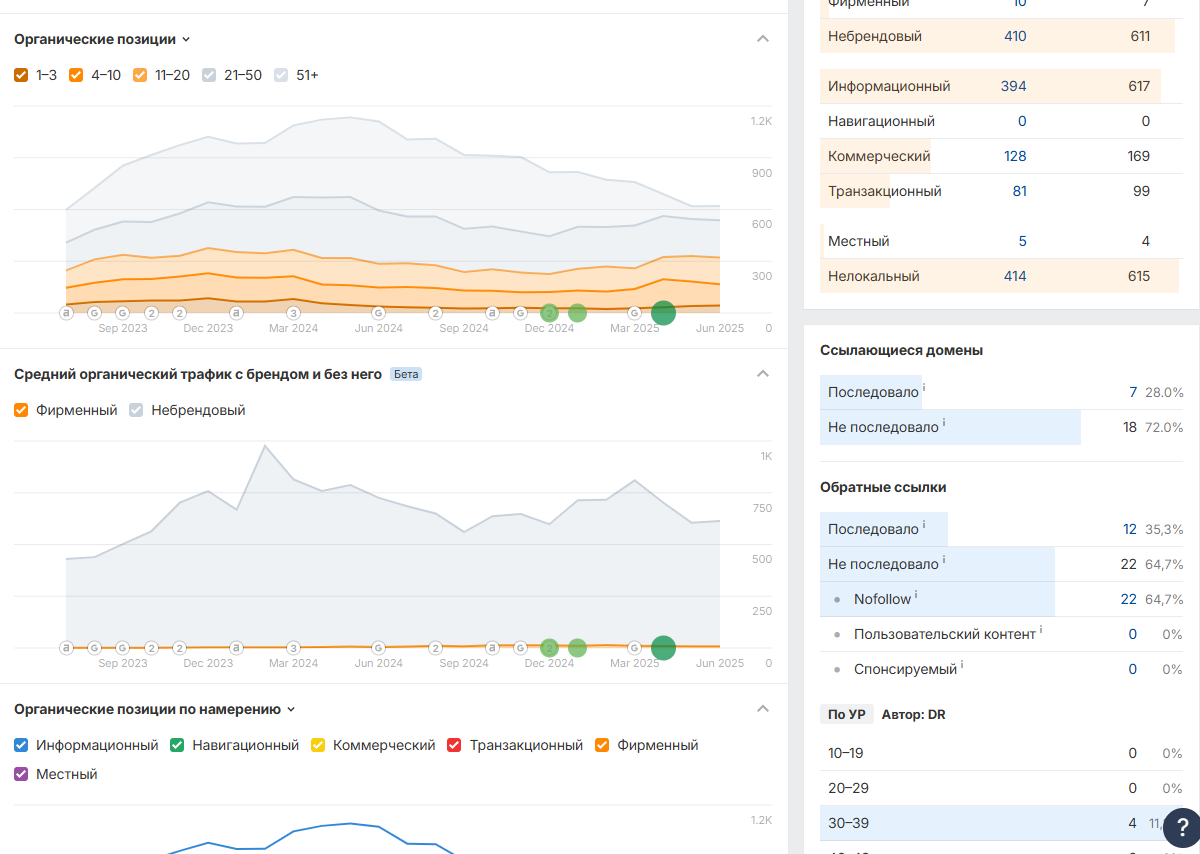
Task: Collapse the Средний органический трафик section
Action: pos(763,374)
